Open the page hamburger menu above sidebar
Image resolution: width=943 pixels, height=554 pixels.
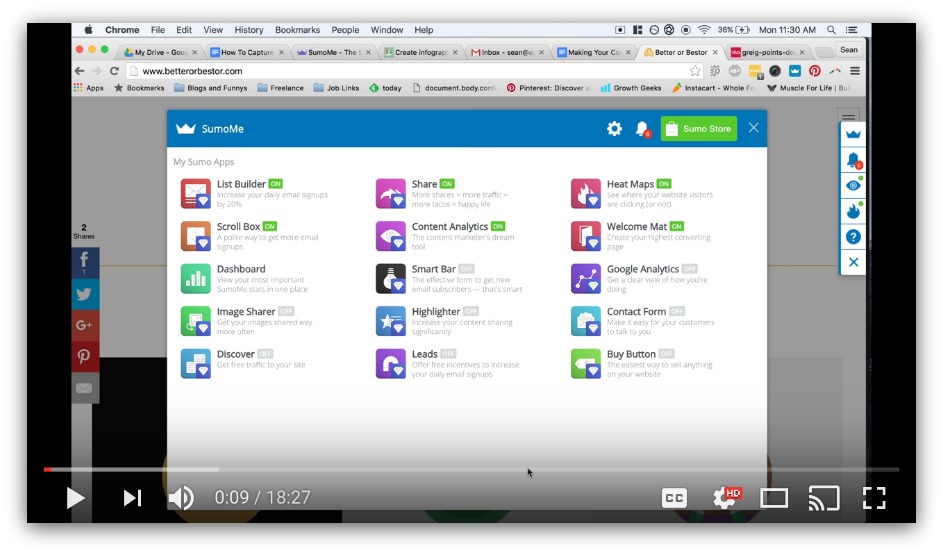click(x=849, y=115)
